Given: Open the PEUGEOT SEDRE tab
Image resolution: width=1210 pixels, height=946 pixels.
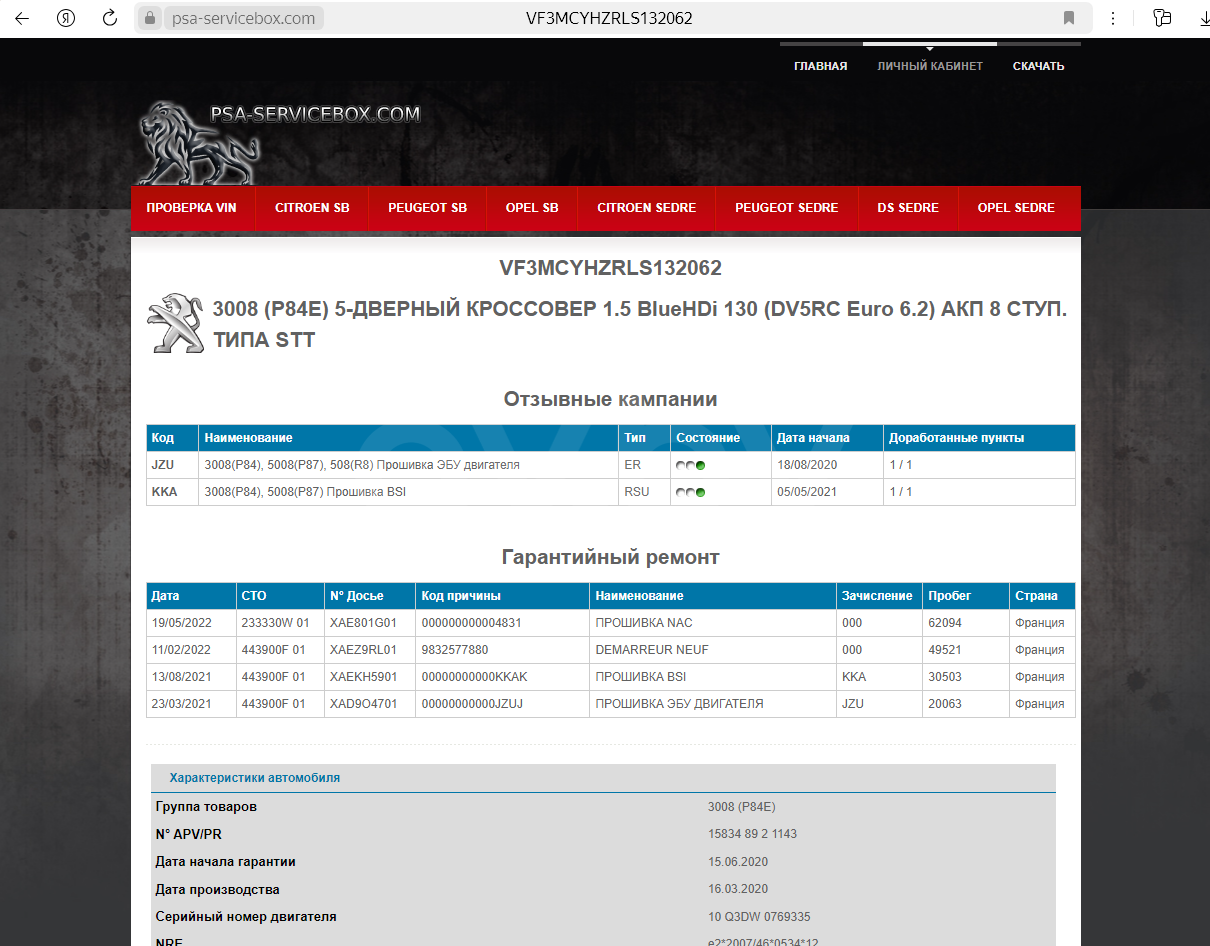Looking at the screenshot, I should 787,208.
